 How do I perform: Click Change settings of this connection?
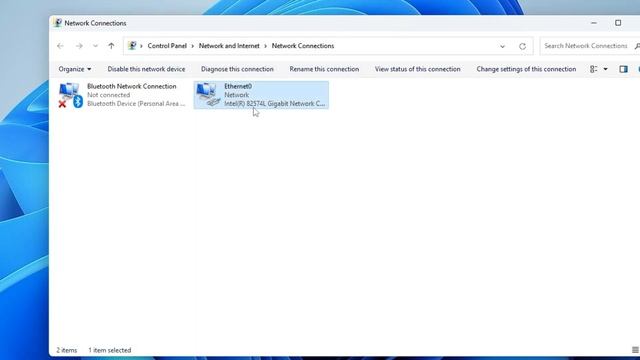coord(526,69)
